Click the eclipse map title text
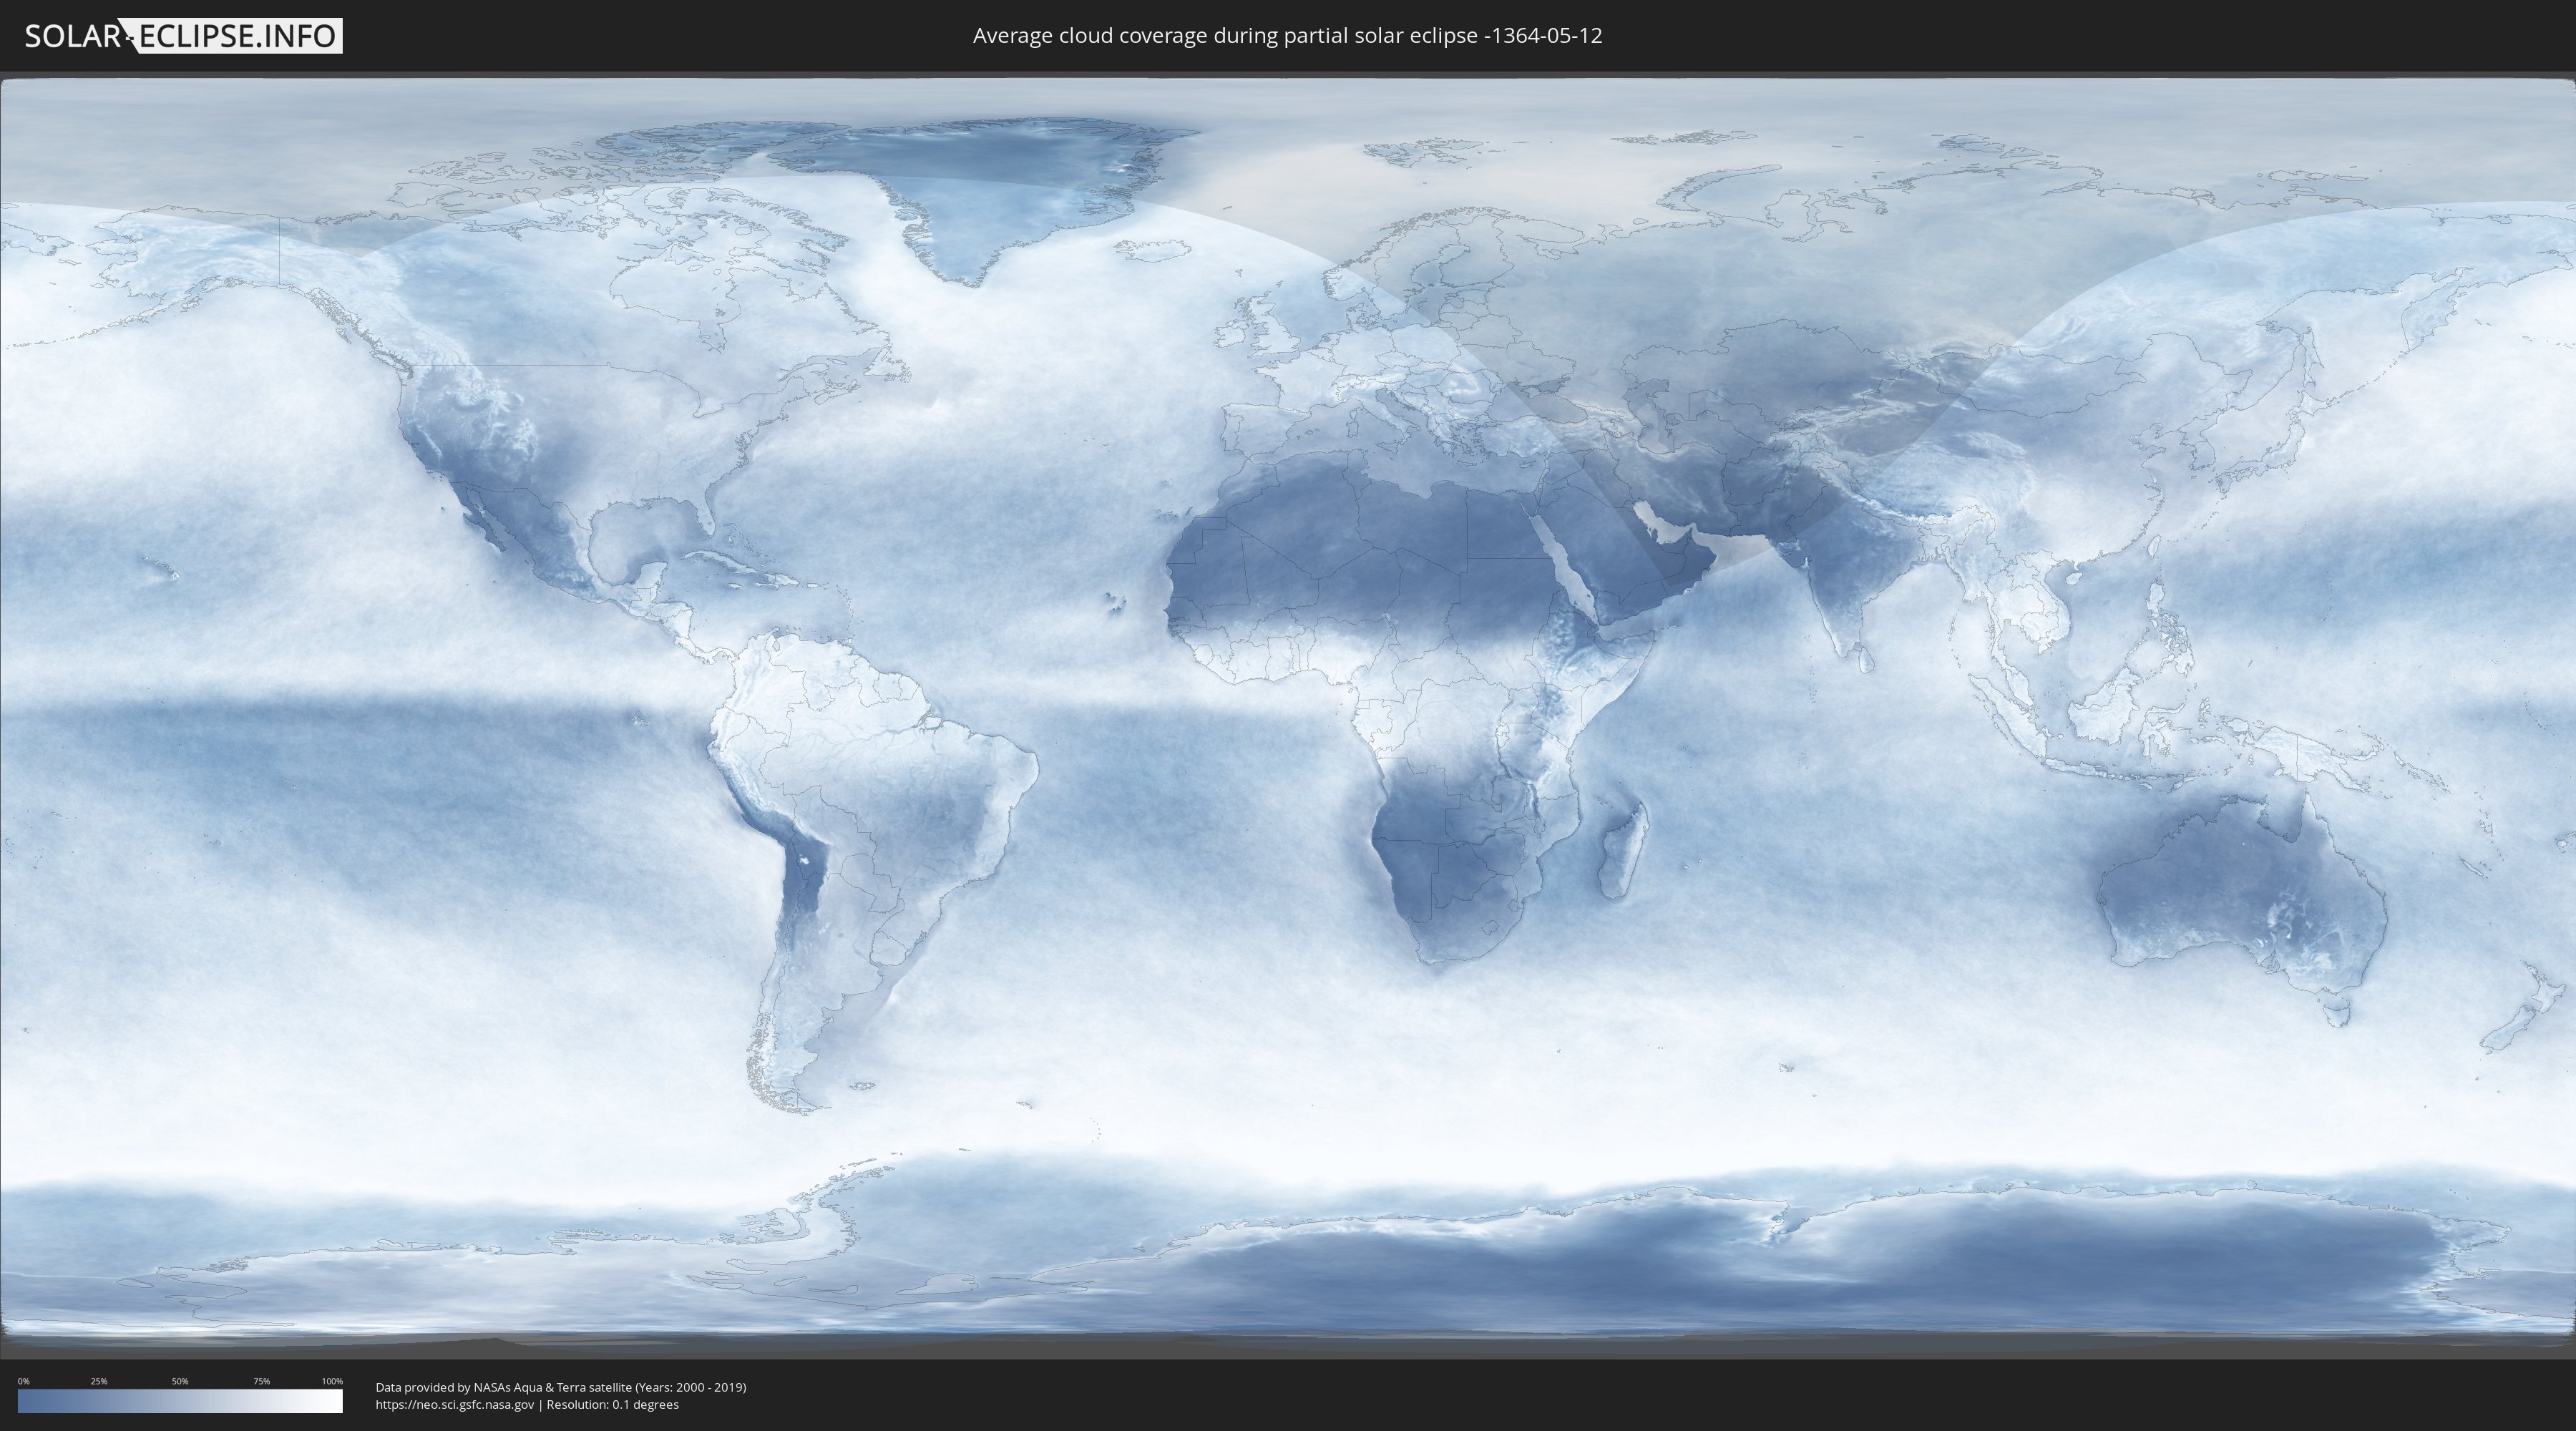The image size is (2576, 1431). pyautogui.click(x=1287, y=36)
